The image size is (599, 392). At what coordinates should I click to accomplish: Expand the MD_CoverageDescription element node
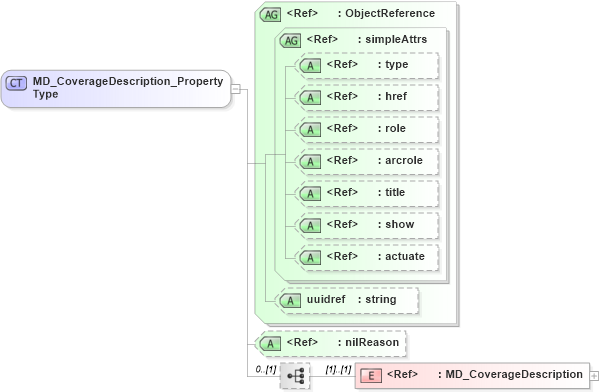coord(594,376)
